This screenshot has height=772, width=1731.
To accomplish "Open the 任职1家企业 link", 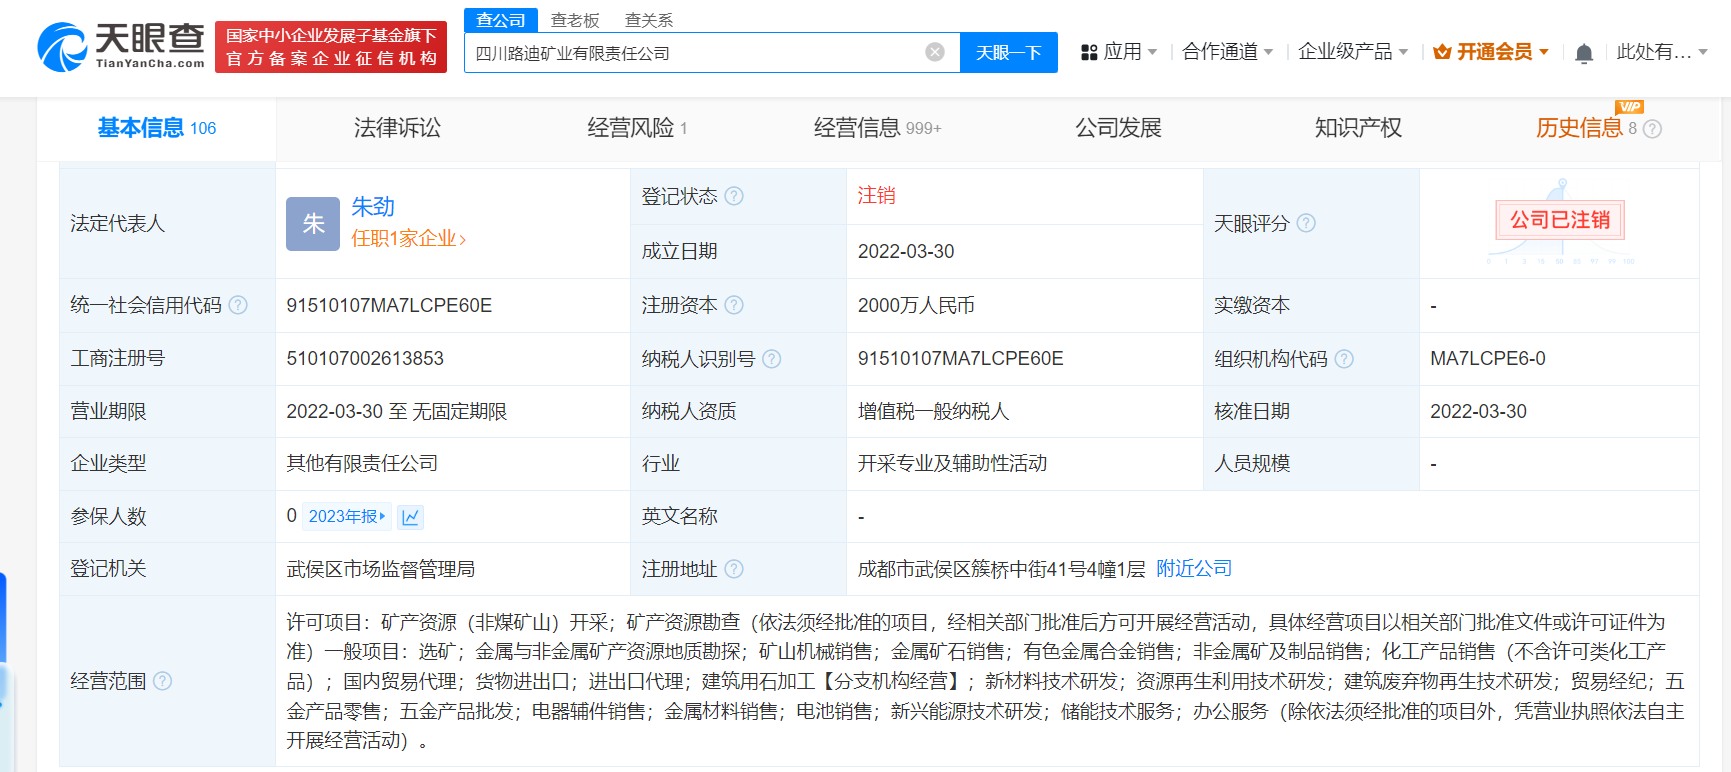I will tap(408, 238).
